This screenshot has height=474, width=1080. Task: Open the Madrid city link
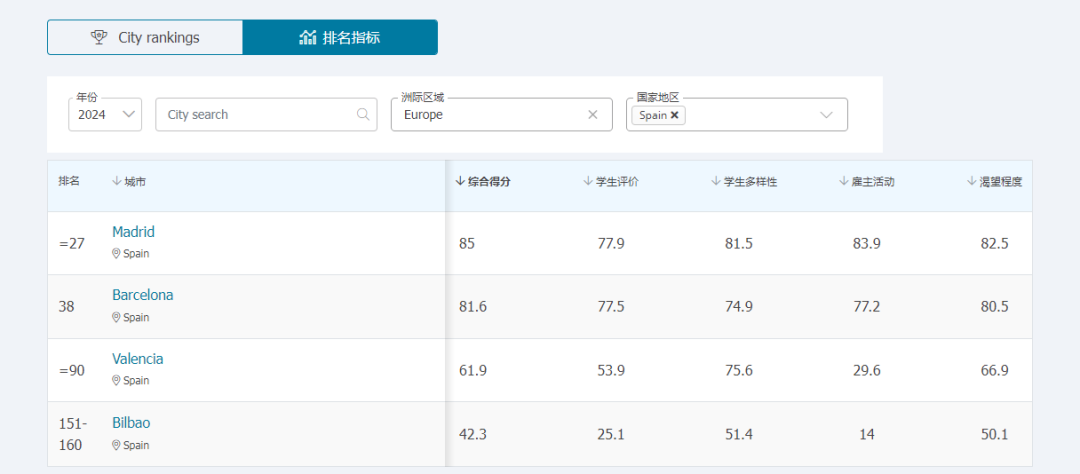coord(133,232)
